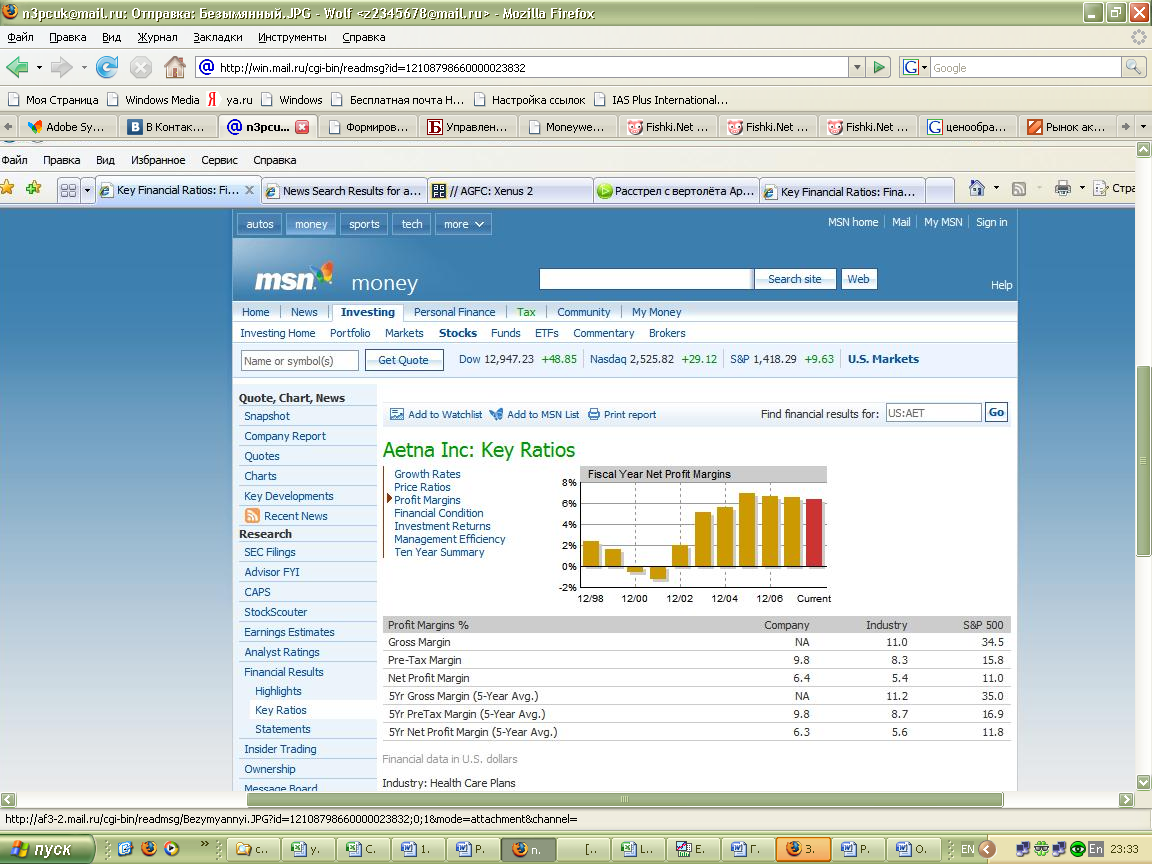Open the Ten Year Summary link
Screen dimensions: 1152x864
click(x=439, y=552)
